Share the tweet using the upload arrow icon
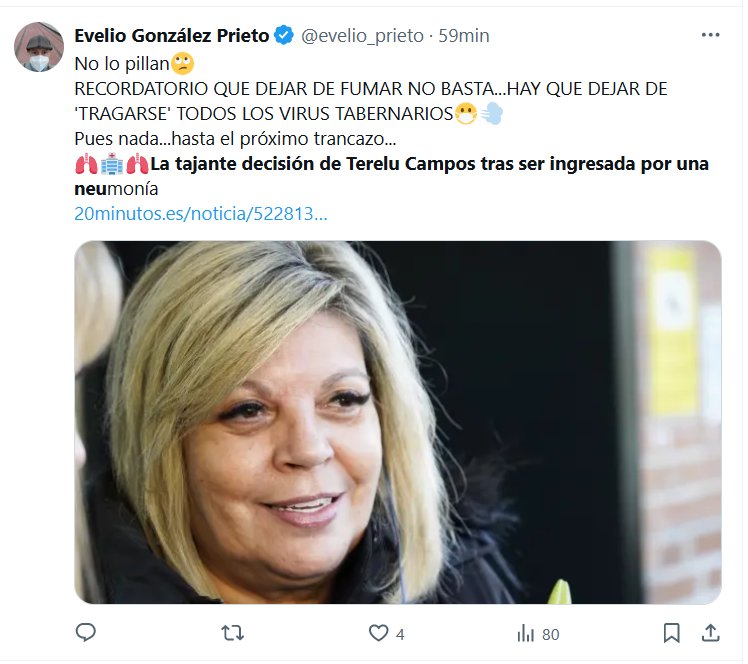Image resolution: width=748 pixels, height=664 pixels. point(710,633)
